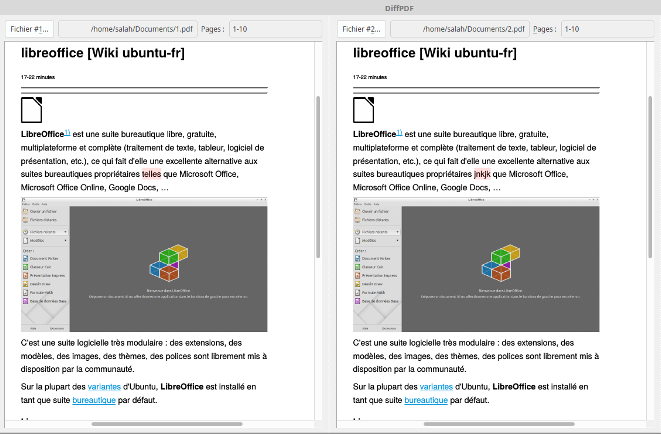
Task: Click the LibreOffice Start Center screenshot in left pane
Action: click(x=144, y=265)
